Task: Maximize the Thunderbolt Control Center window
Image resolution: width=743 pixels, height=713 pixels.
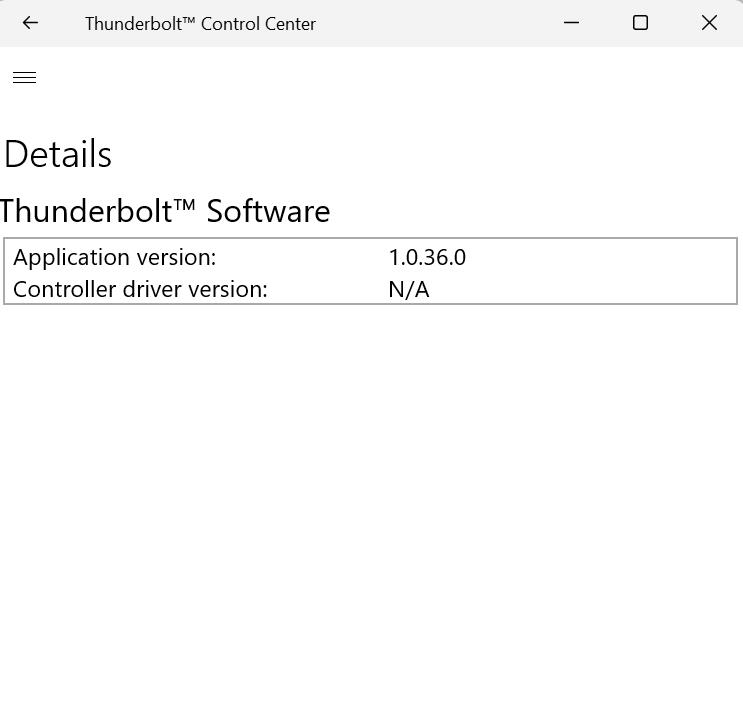Action: pyautogui.click(x=640, y=22)
